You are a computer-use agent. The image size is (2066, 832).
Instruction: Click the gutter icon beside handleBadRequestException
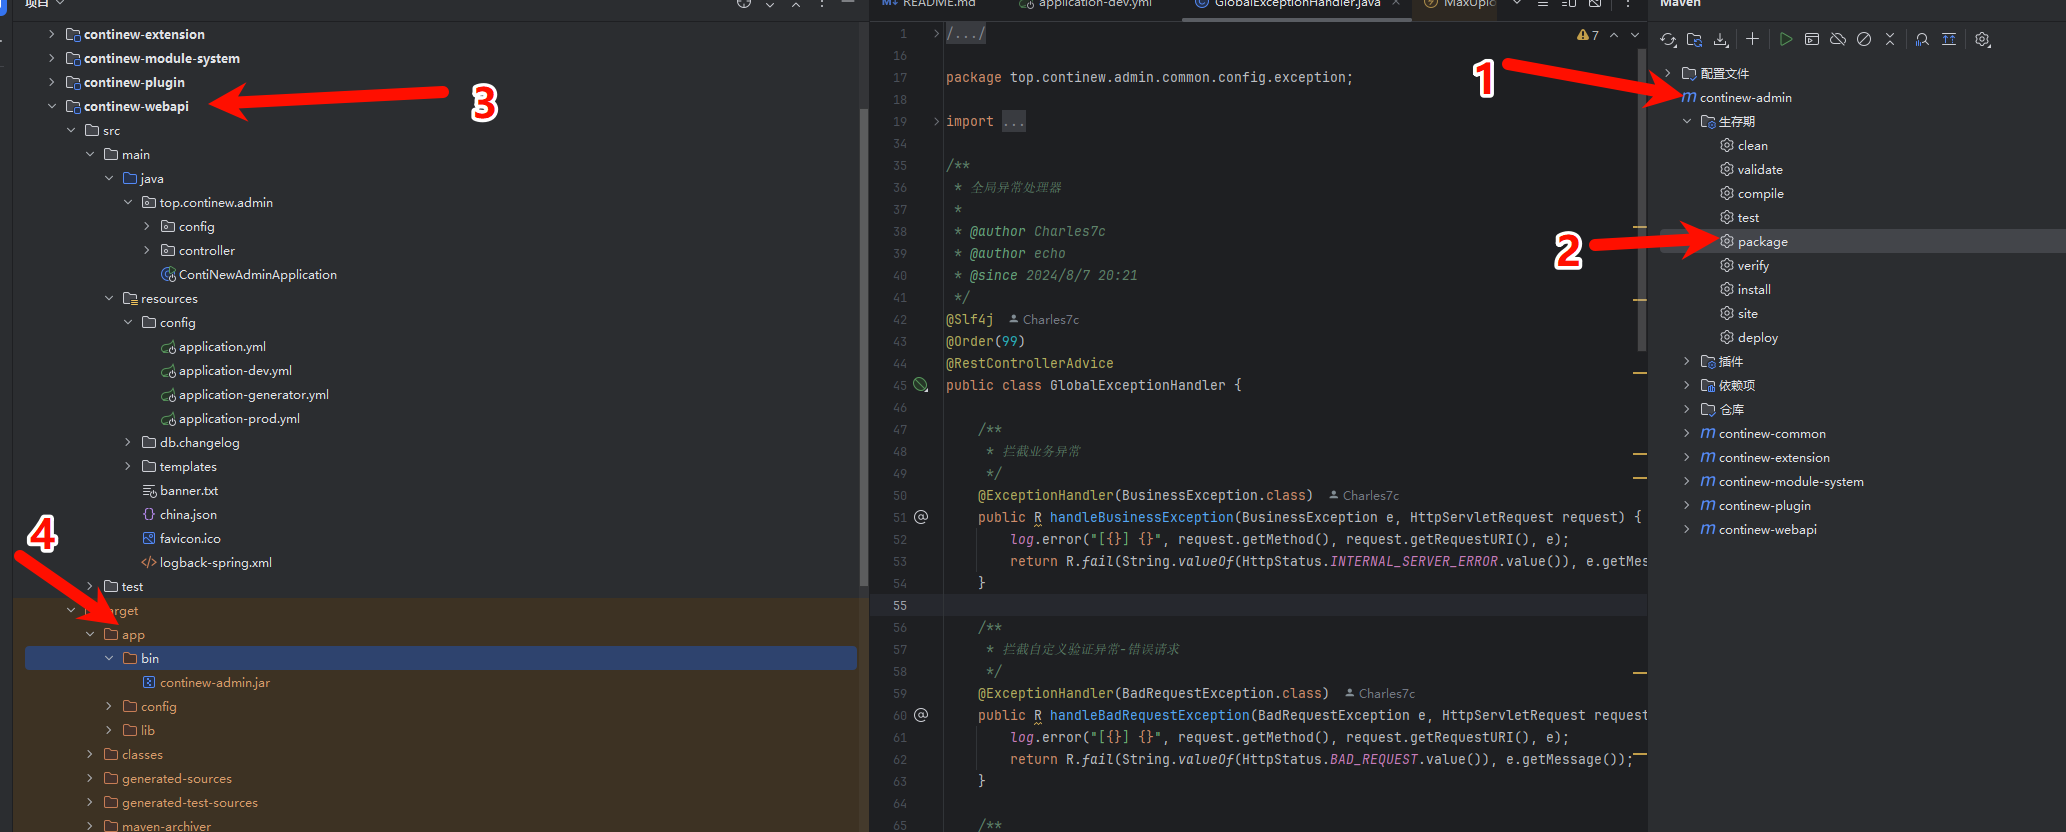coord(921,715)
